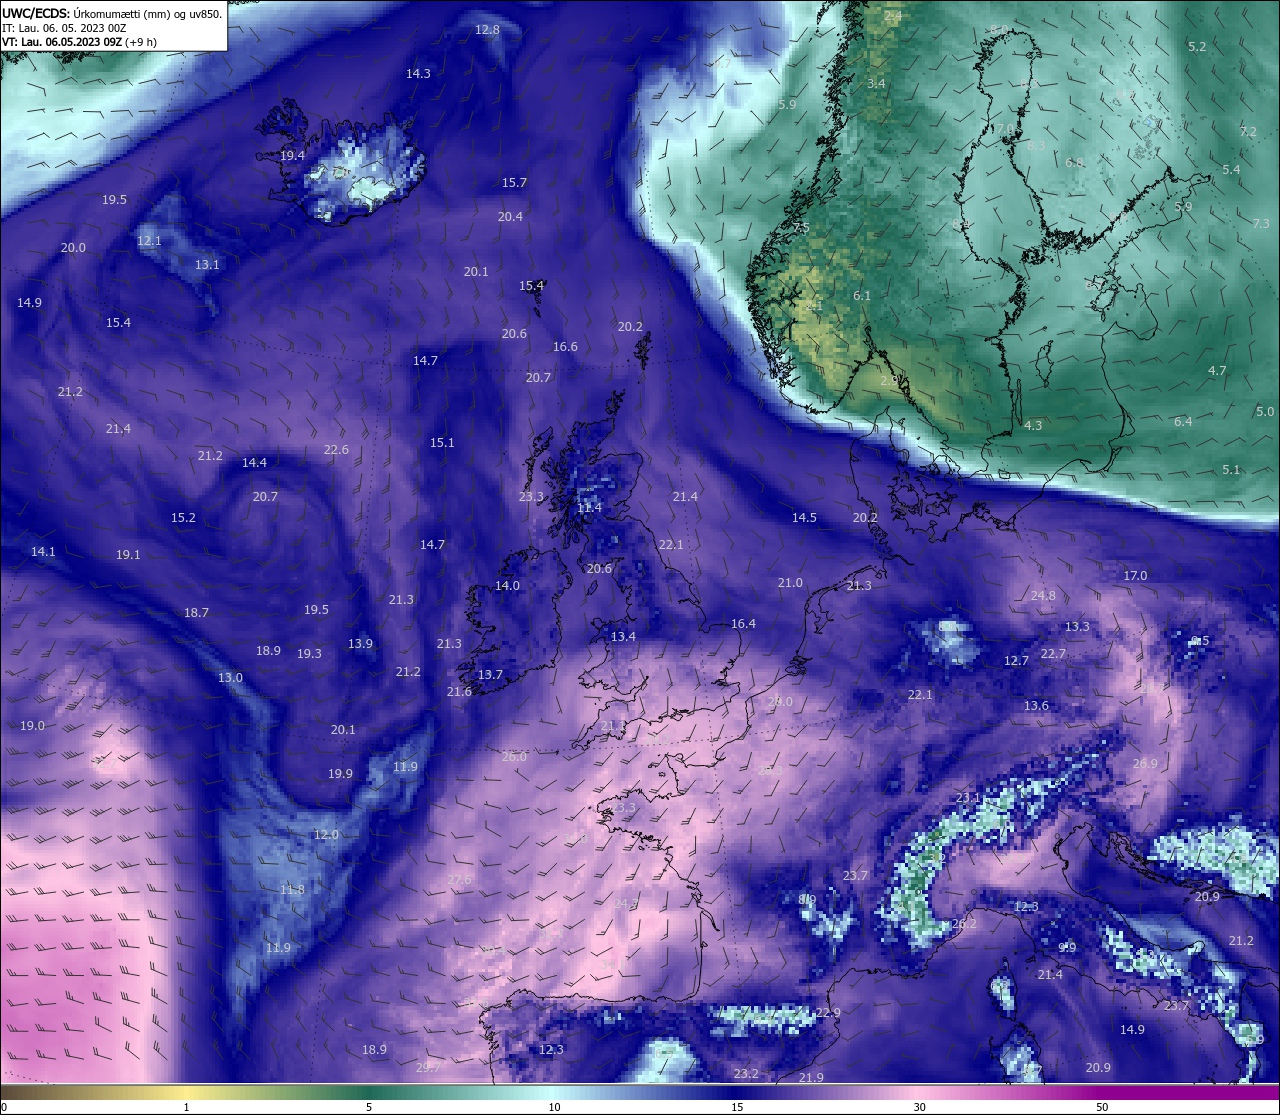Click the 23.3 value west of Scotland
This screenshot has height=1115, width=1280.
[531, 497]
